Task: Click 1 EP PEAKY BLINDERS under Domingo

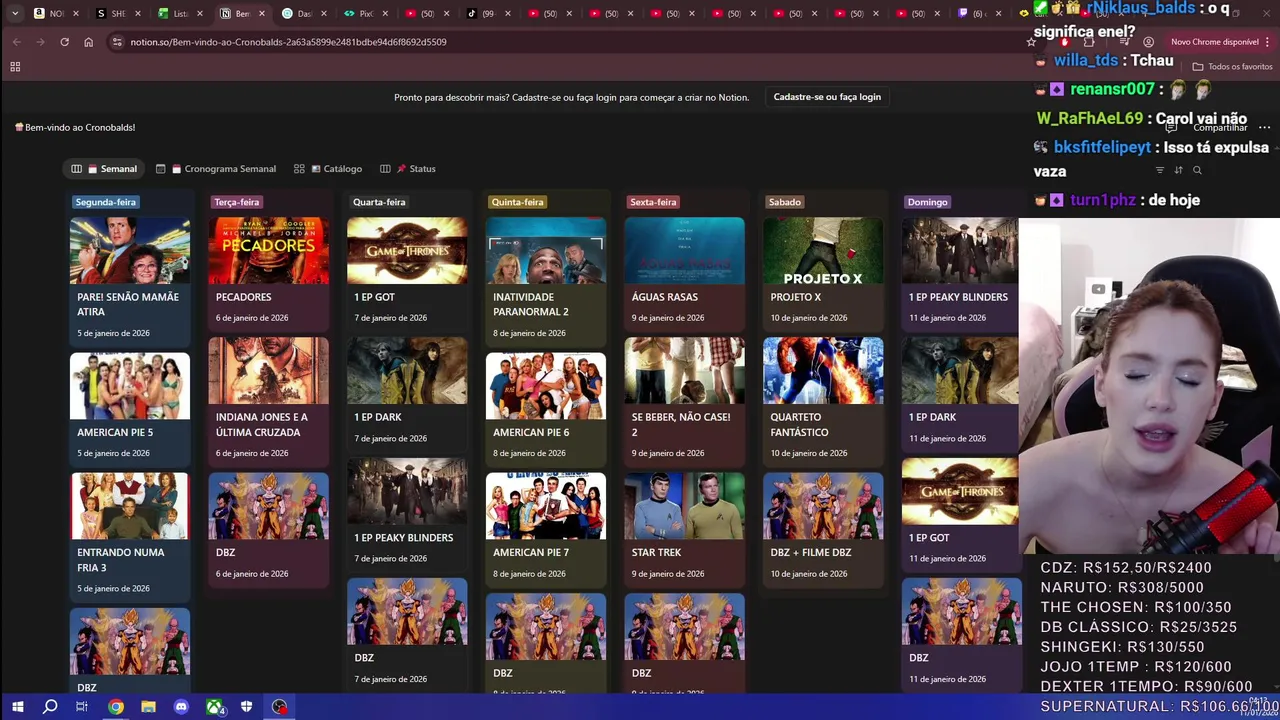Action: [x=958, y=297]
